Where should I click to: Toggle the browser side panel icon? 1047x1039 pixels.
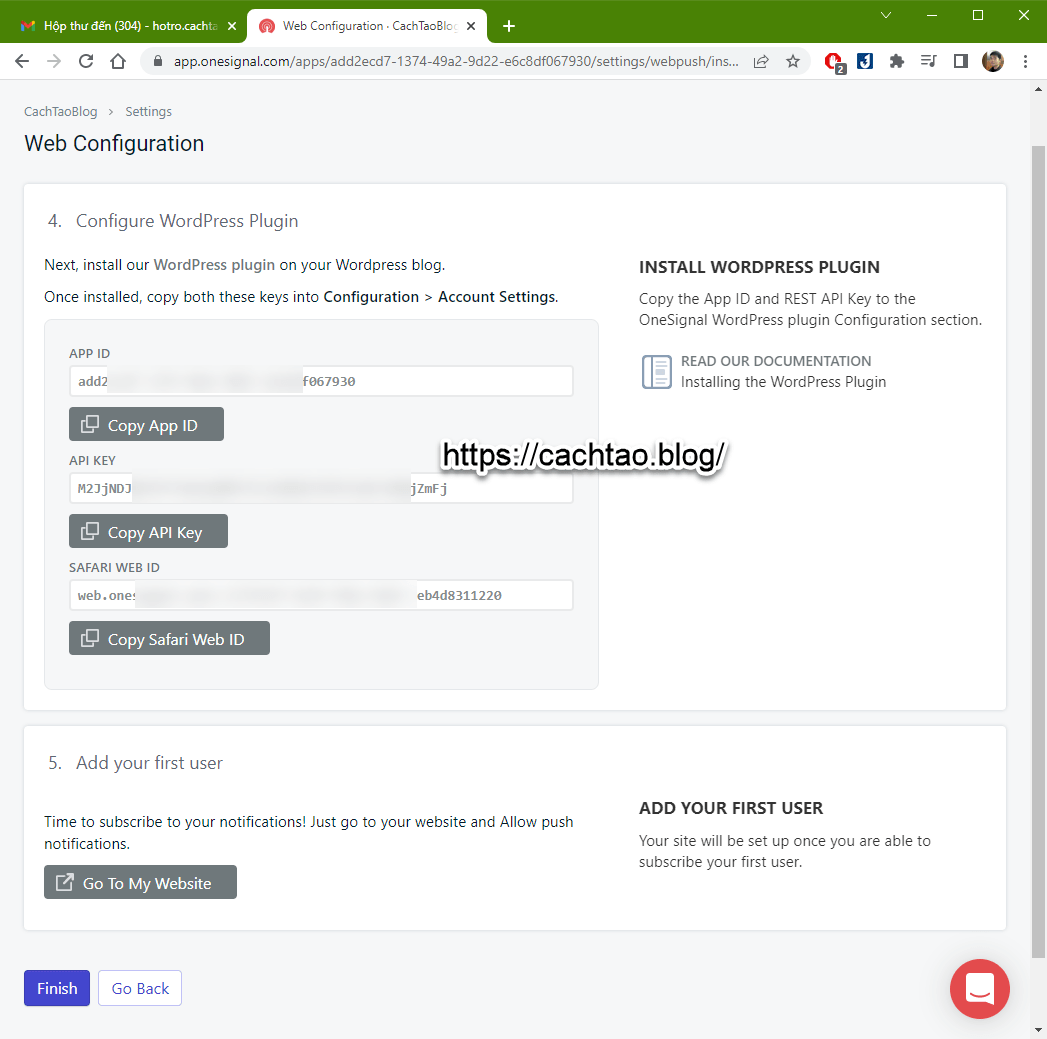[961, 61]
